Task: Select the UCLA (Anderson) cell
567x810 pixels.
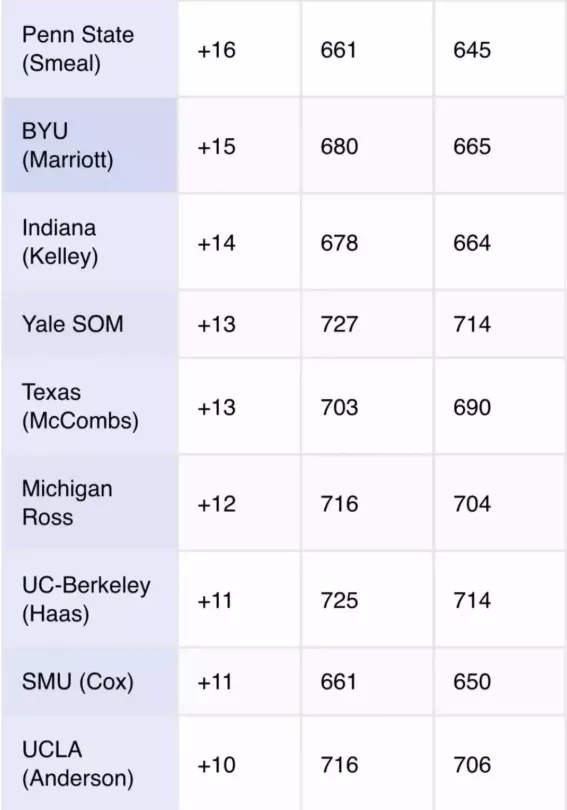Action: (90, 764)
